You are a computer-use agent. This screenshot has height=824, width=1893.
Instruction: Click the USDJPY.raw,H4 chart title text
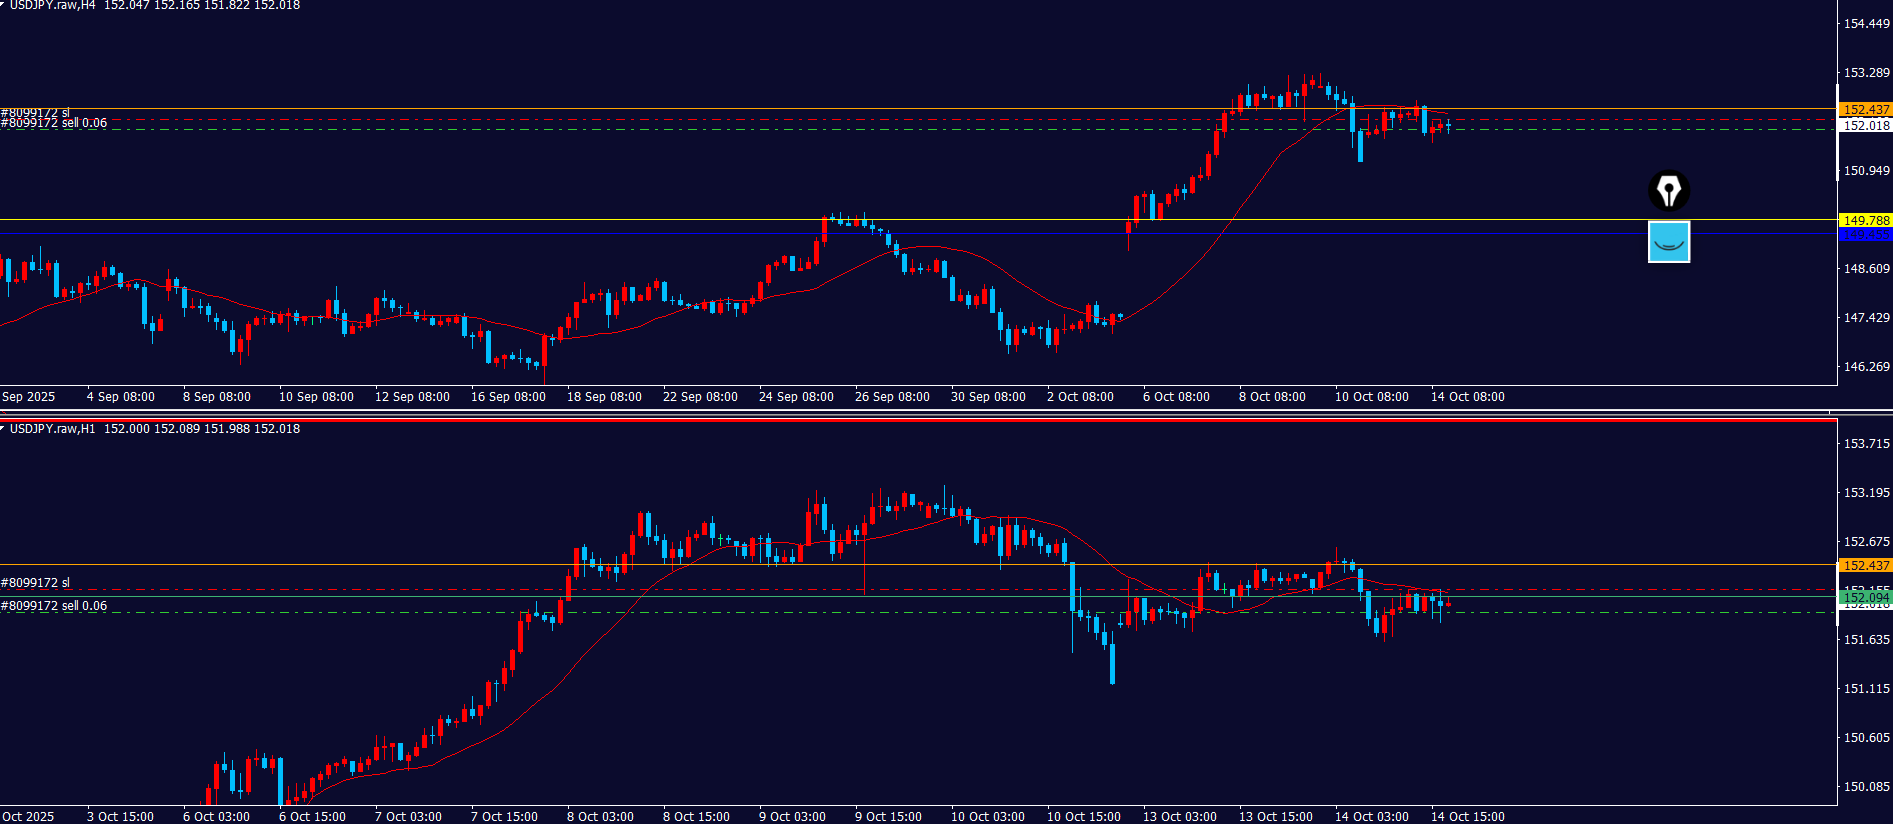(52, 6)
